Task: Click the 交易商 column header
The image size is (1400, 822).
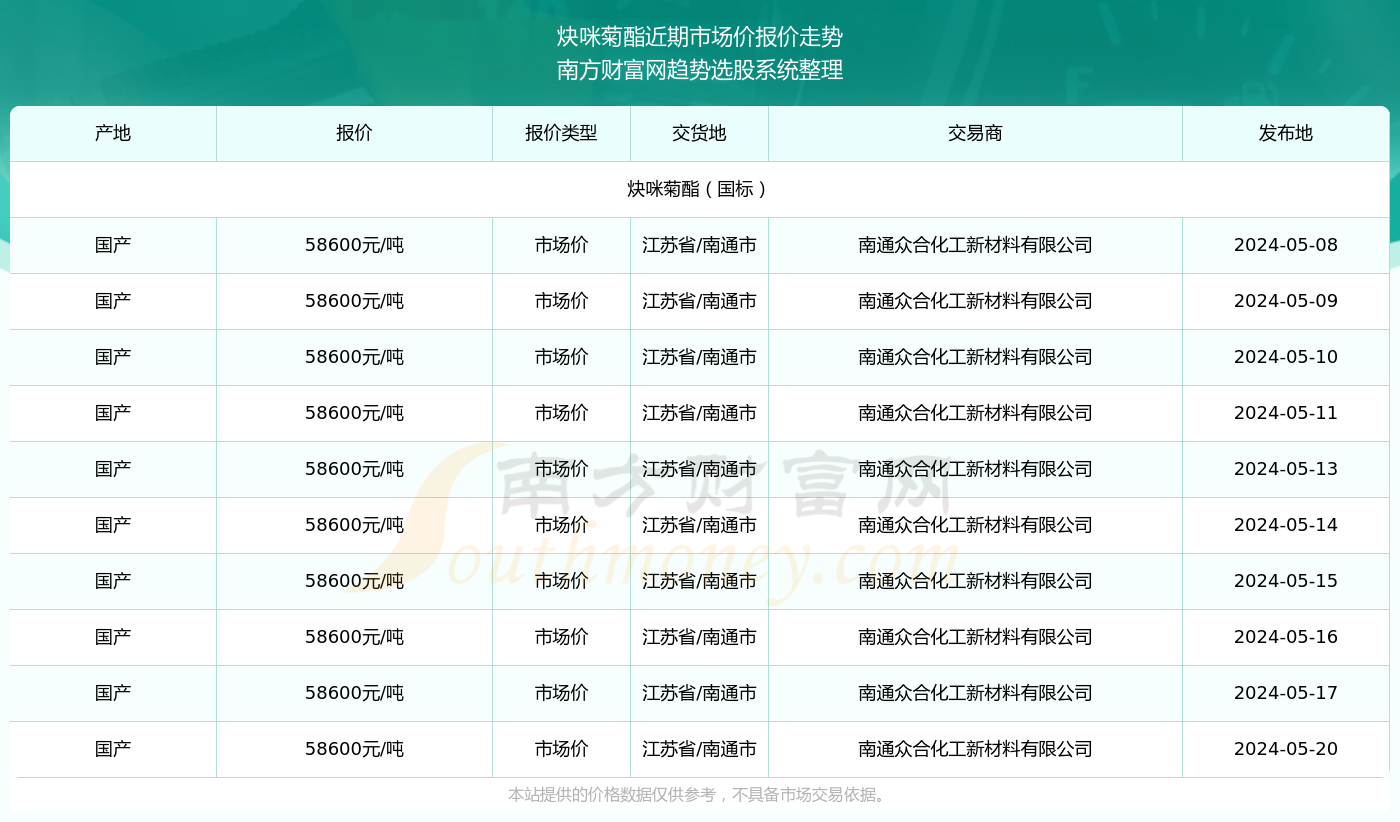Action: point(975,133)
